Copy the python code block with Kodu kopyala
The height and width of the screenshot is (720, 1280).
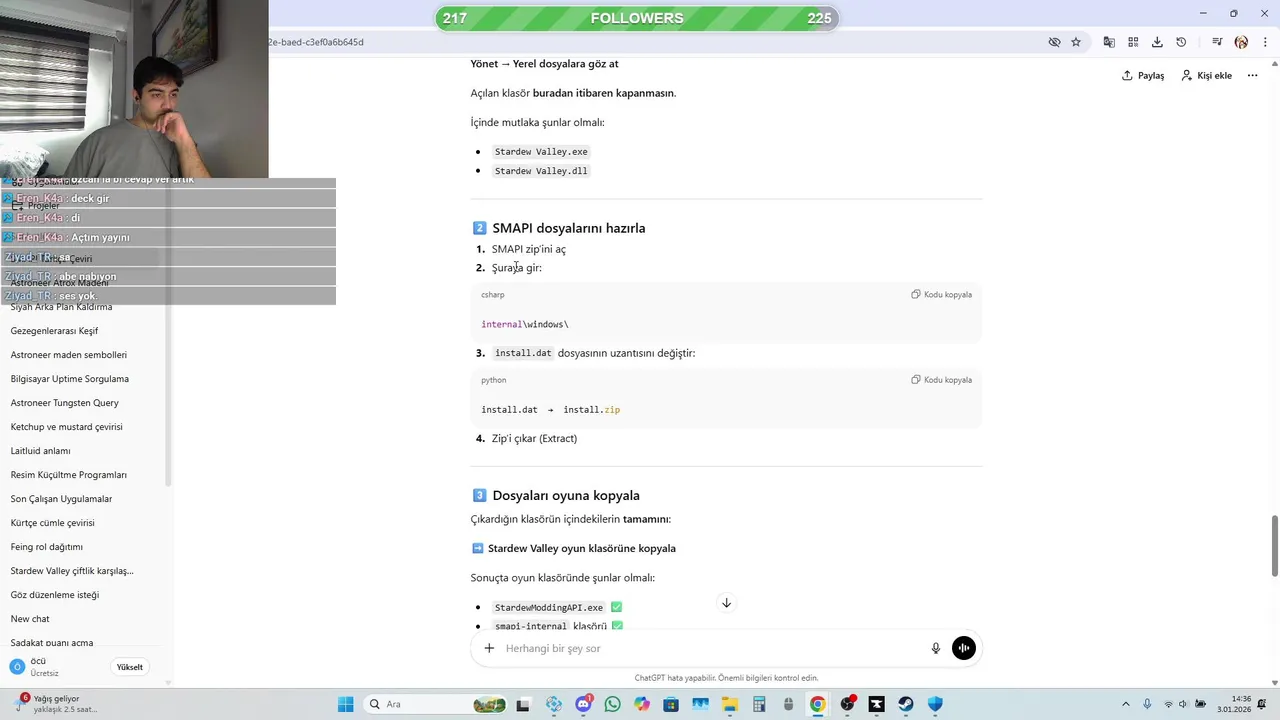click(x=941, y=380)
